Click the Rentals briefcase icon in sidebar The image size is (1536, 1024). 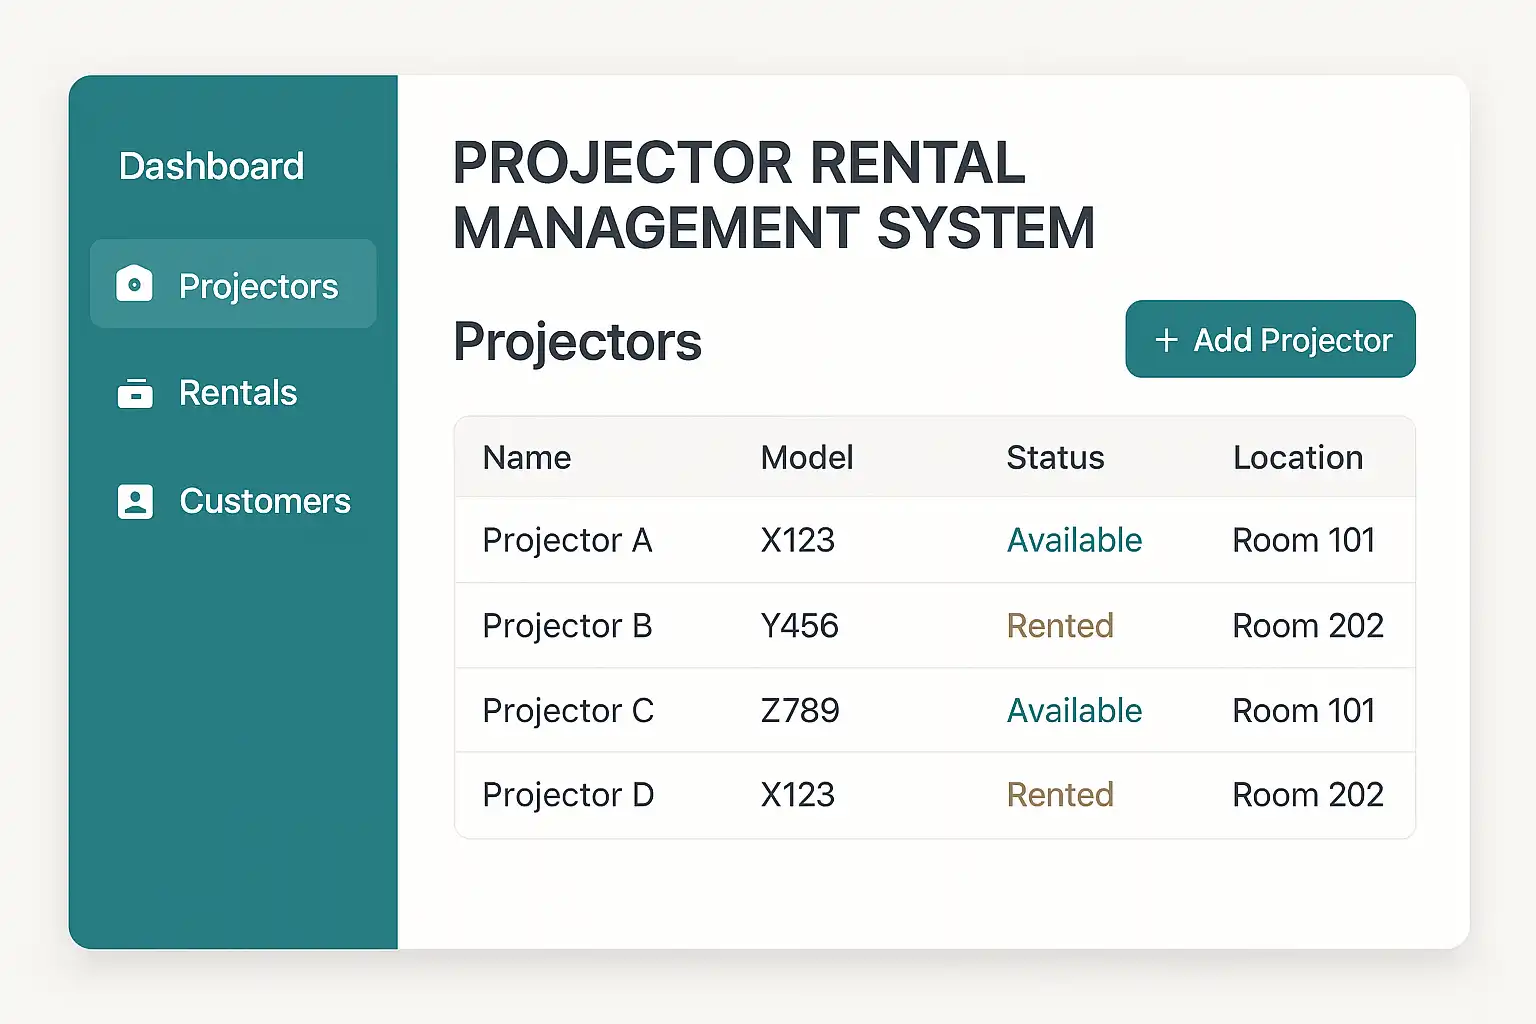pos(135,393)
